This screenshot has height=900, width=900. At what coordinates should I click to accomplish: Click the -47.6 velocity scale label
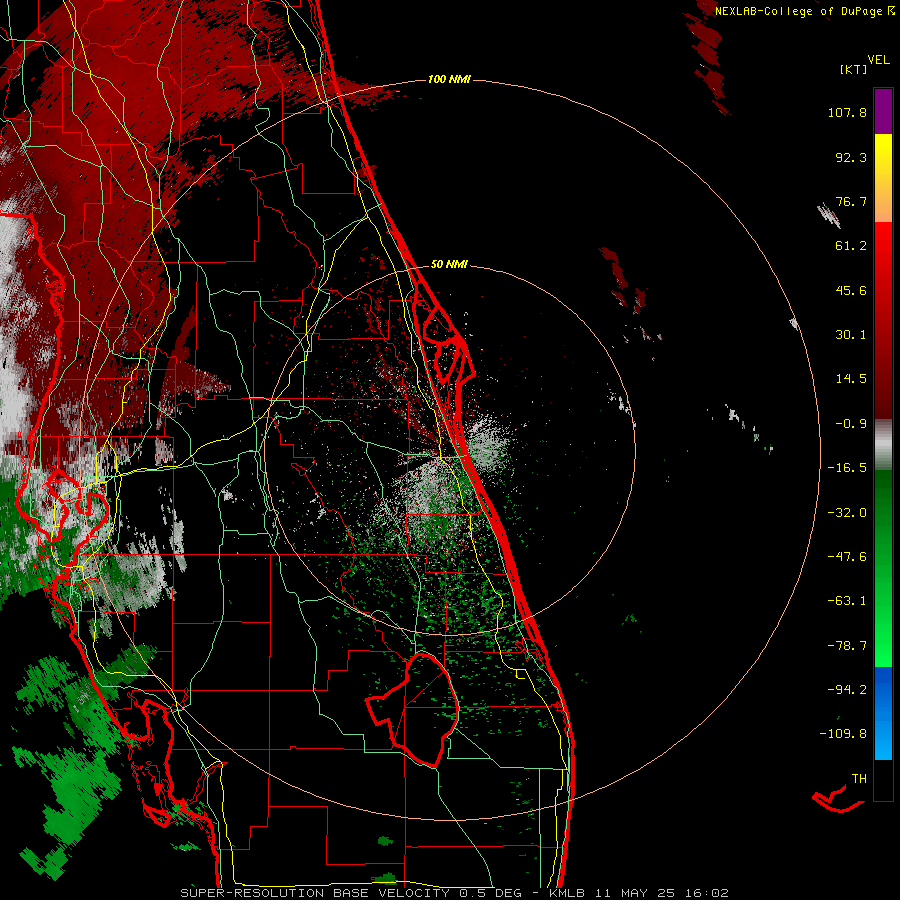pos(847,557)
